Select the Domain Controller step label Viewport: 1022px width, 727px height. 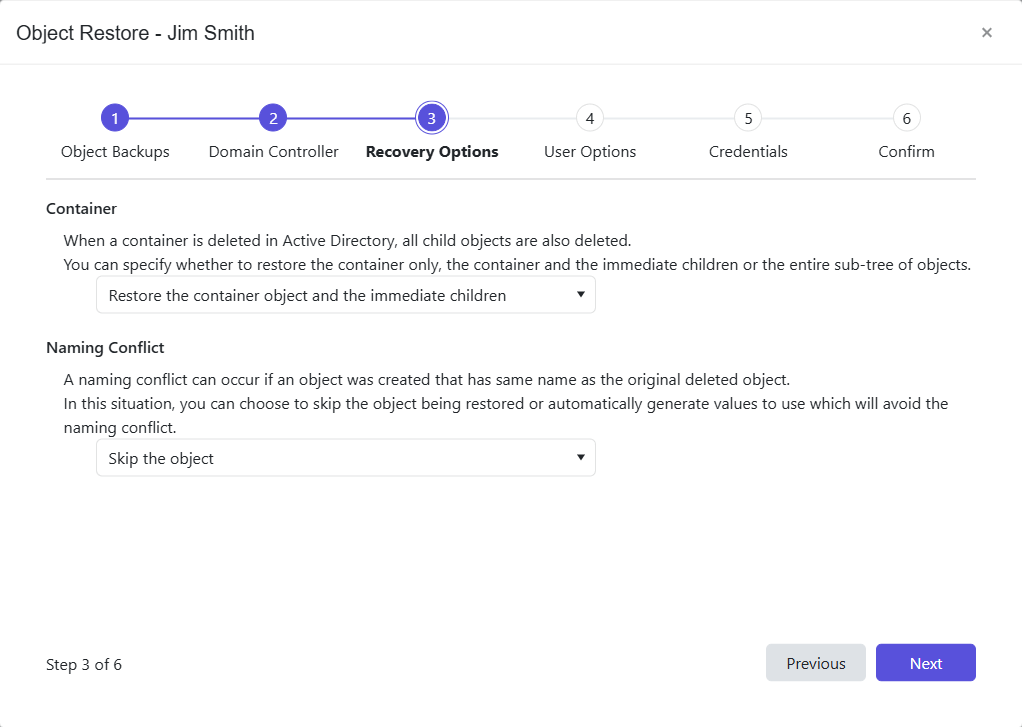[x=273, y=152]
